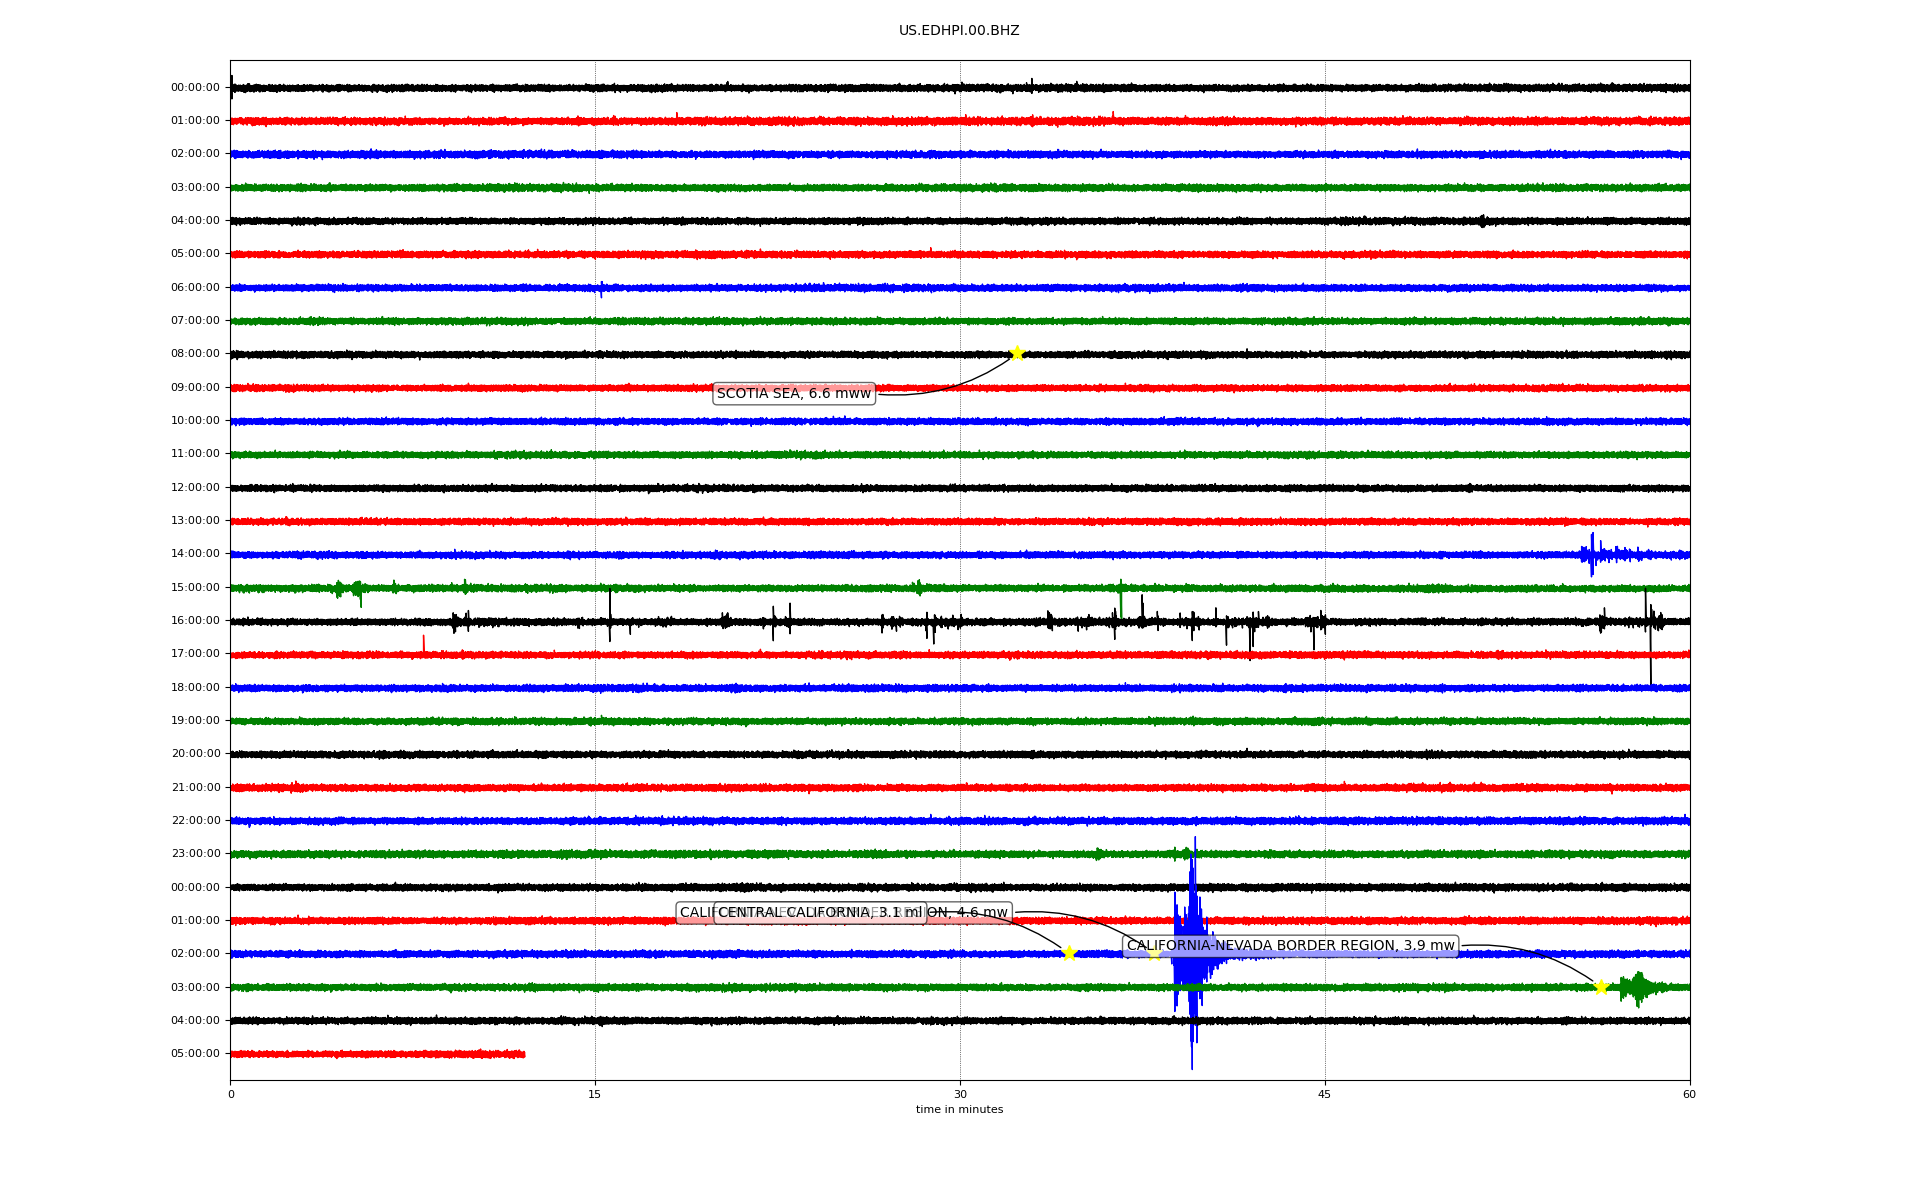This screenshot has width=1920, height=1200.
Task: Select the 19:00:00 row label
Action: coord(195,721)
